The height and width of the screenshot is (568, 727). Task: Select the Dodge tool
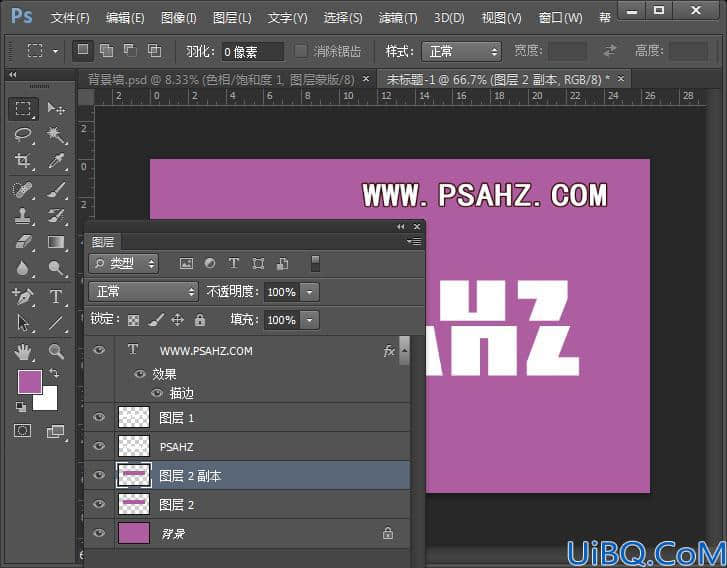56,268
